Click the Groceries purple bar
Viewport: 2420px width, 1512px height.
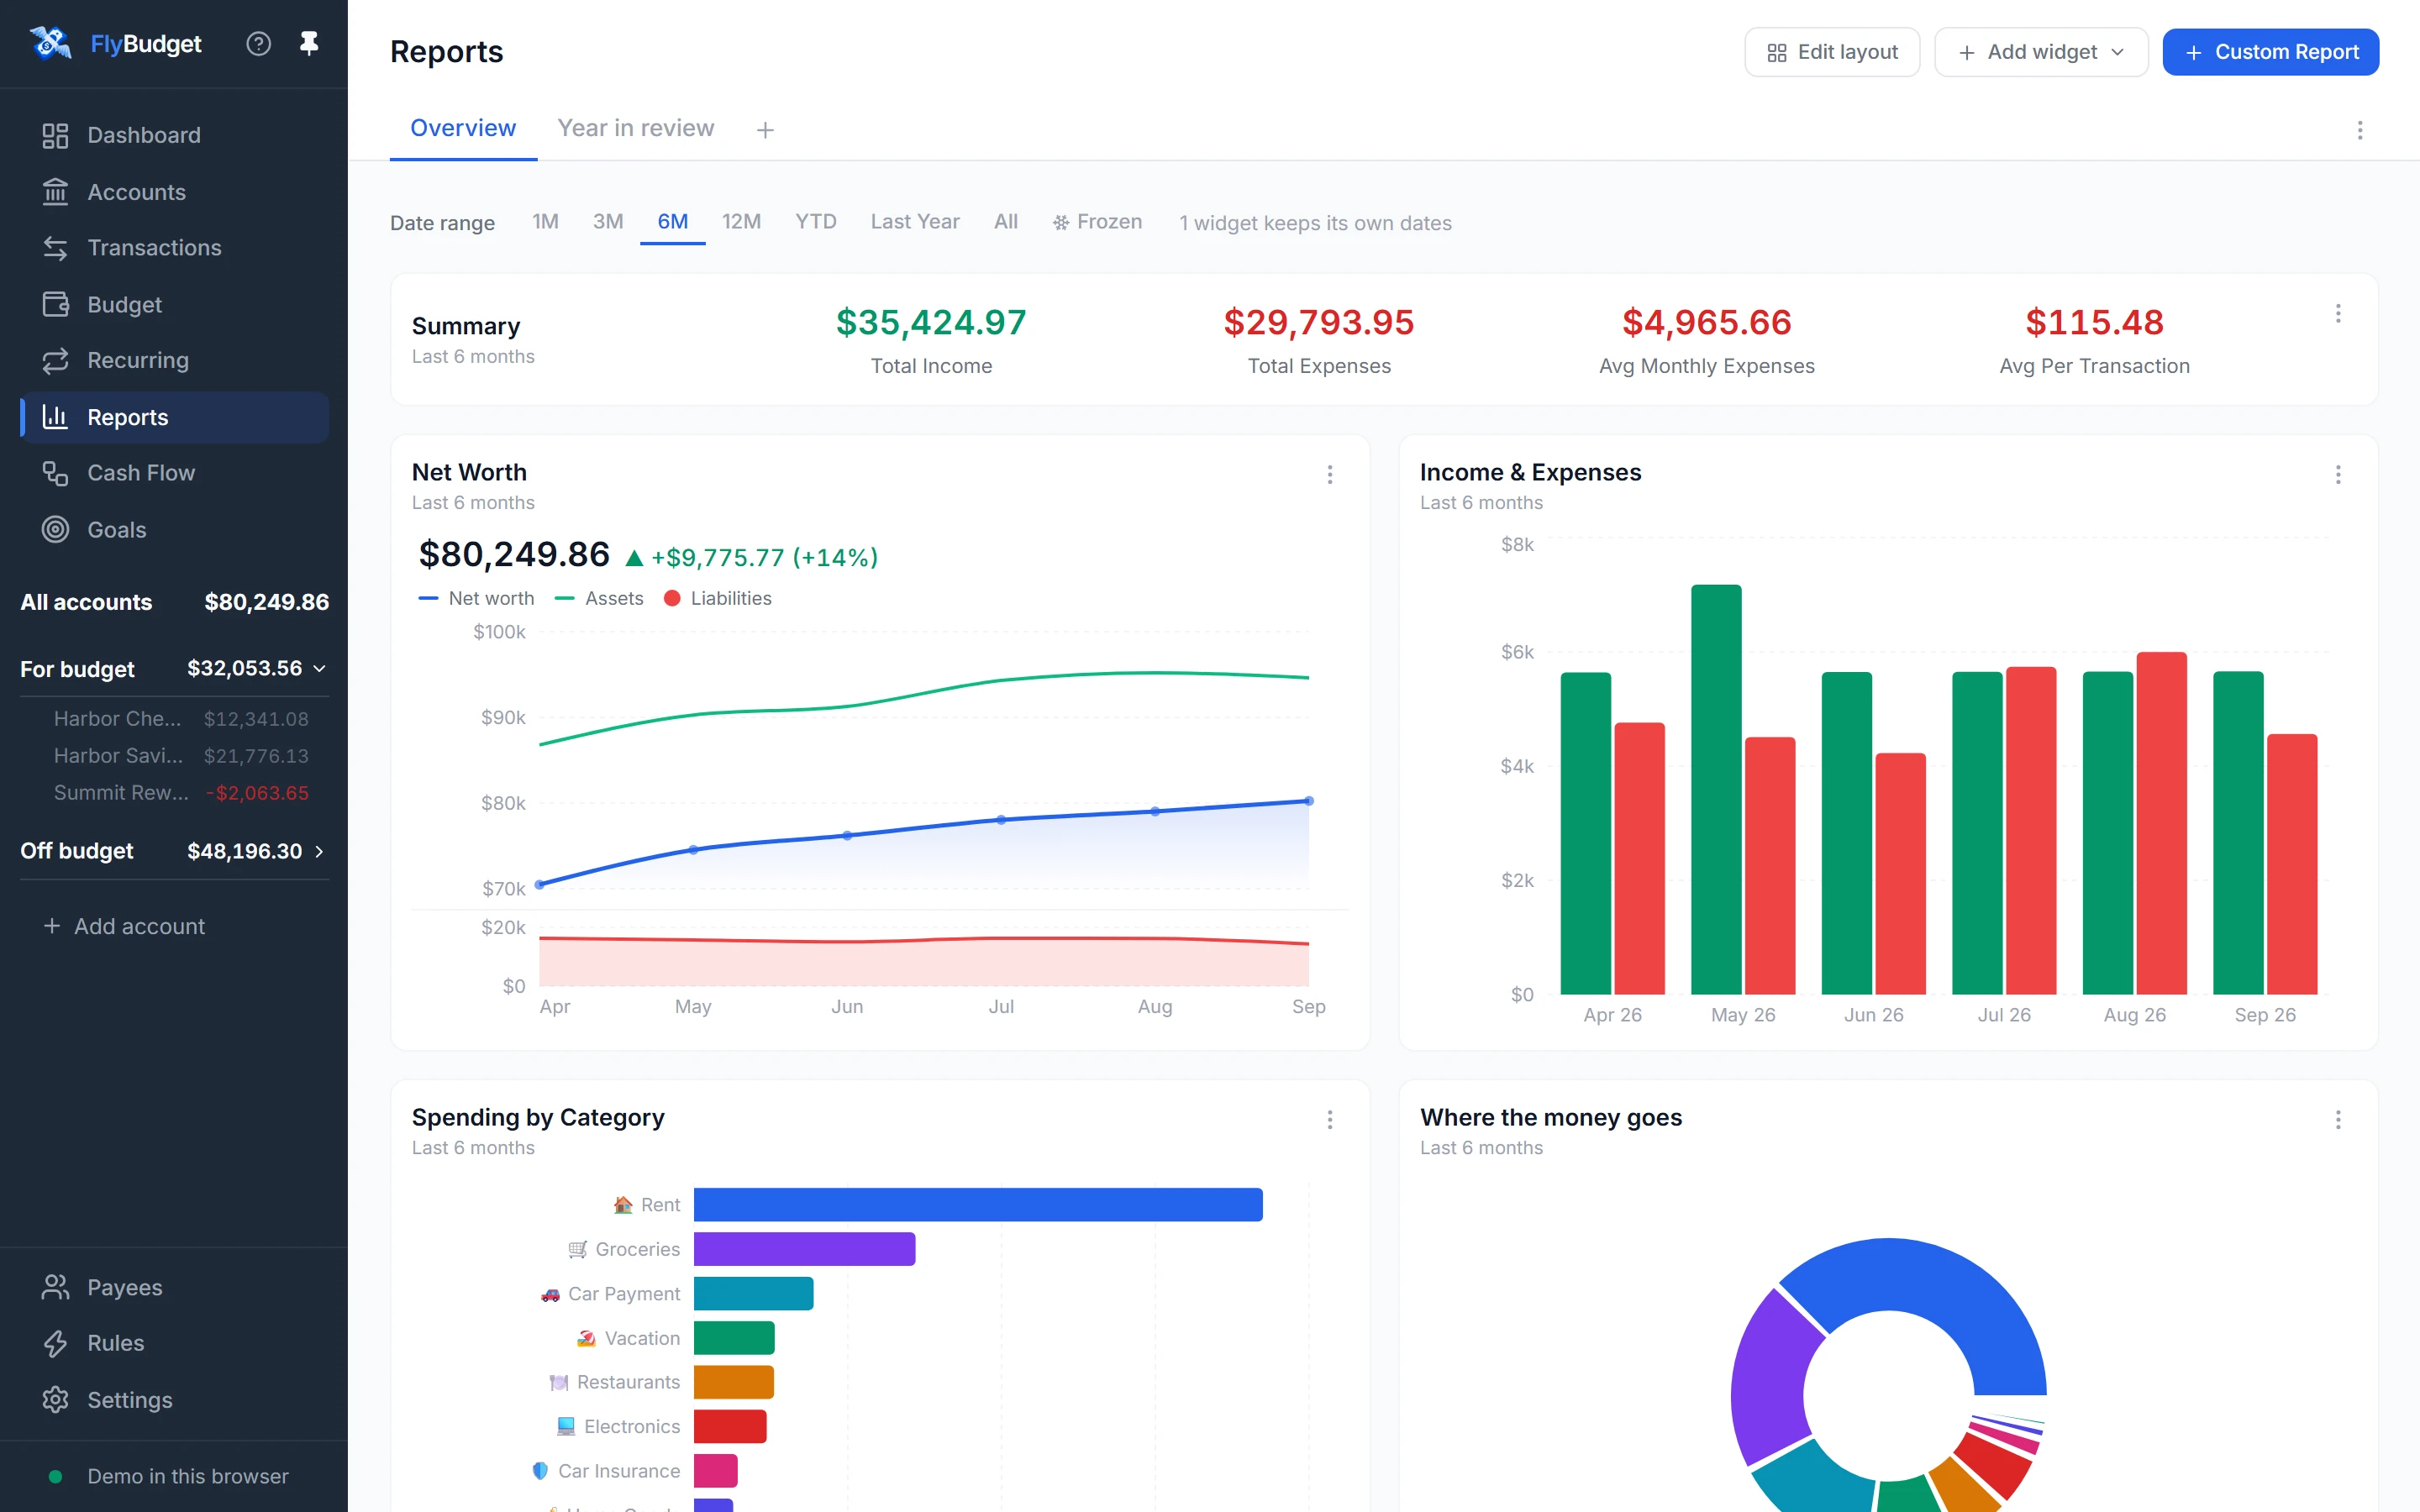point(804,1249)
